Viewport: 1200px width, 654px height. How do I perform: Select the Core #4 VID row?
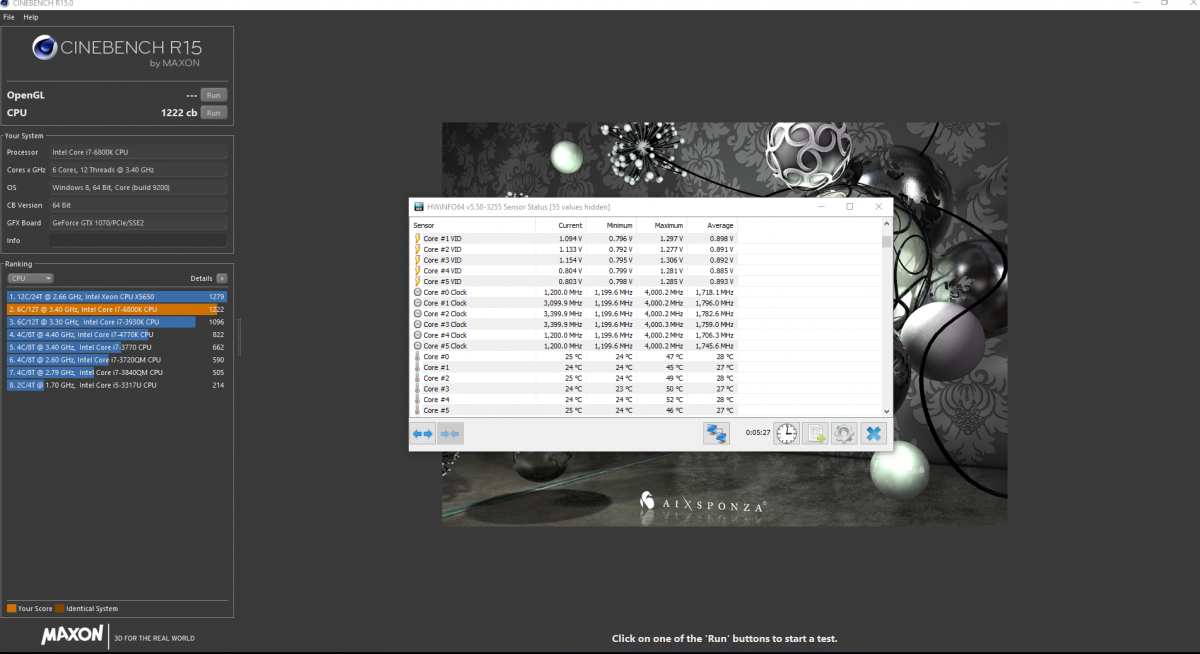(575, 271)
